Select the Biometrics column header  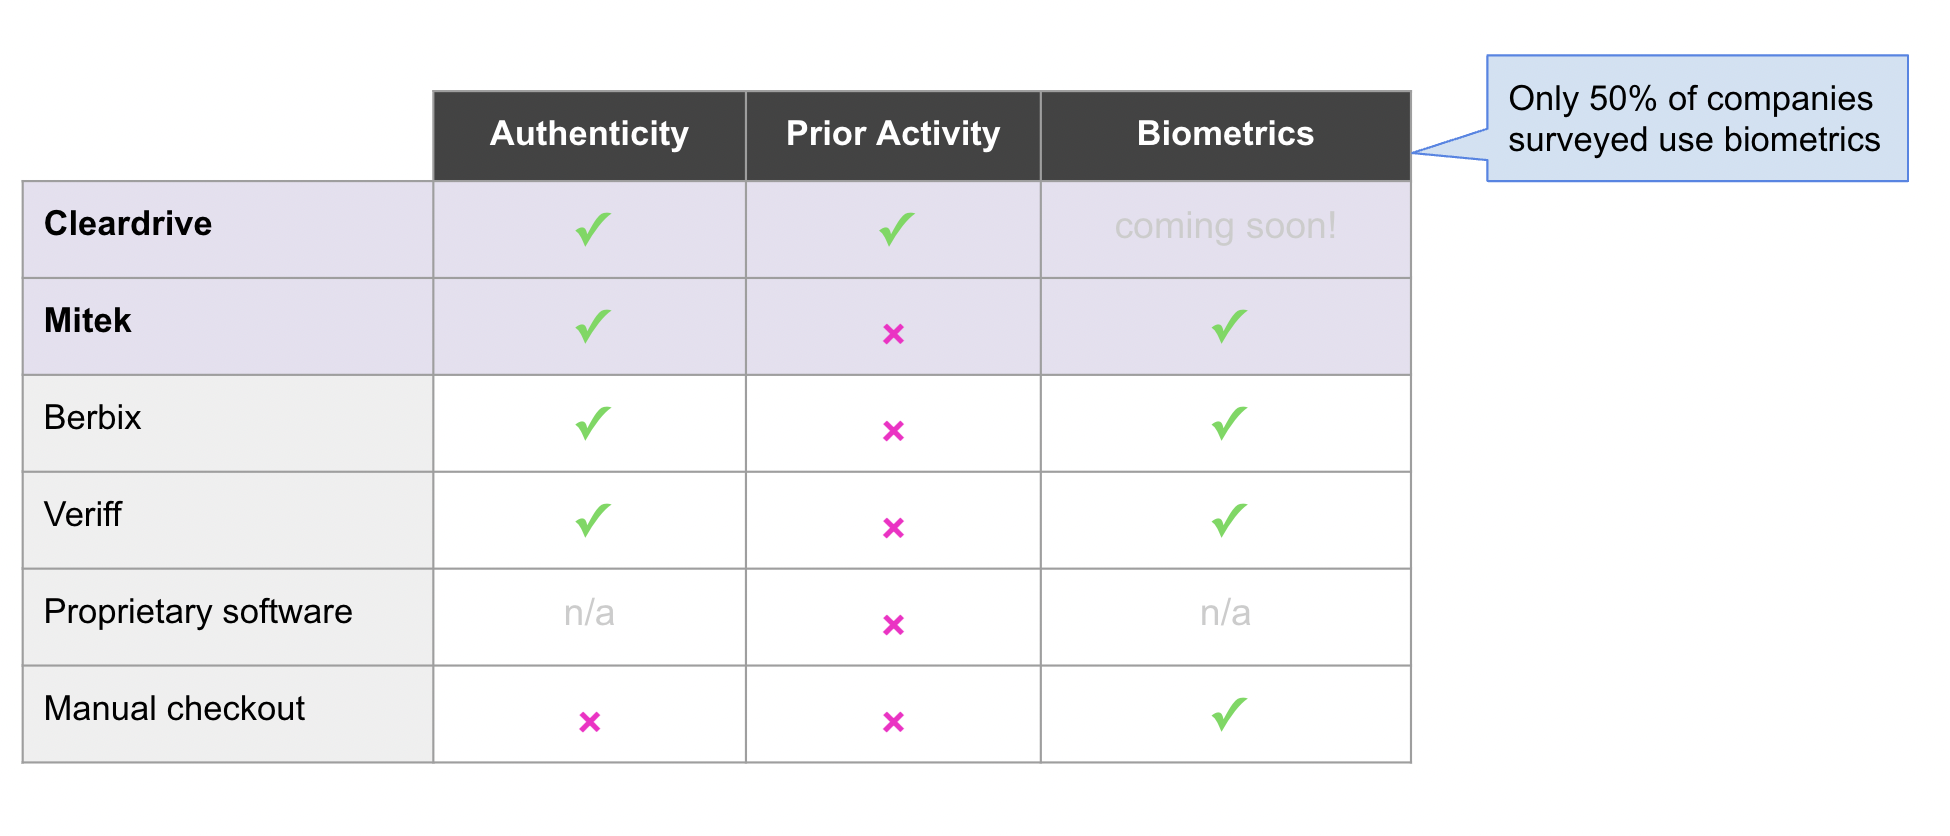pyautogui.click(x=1225, y=134)
